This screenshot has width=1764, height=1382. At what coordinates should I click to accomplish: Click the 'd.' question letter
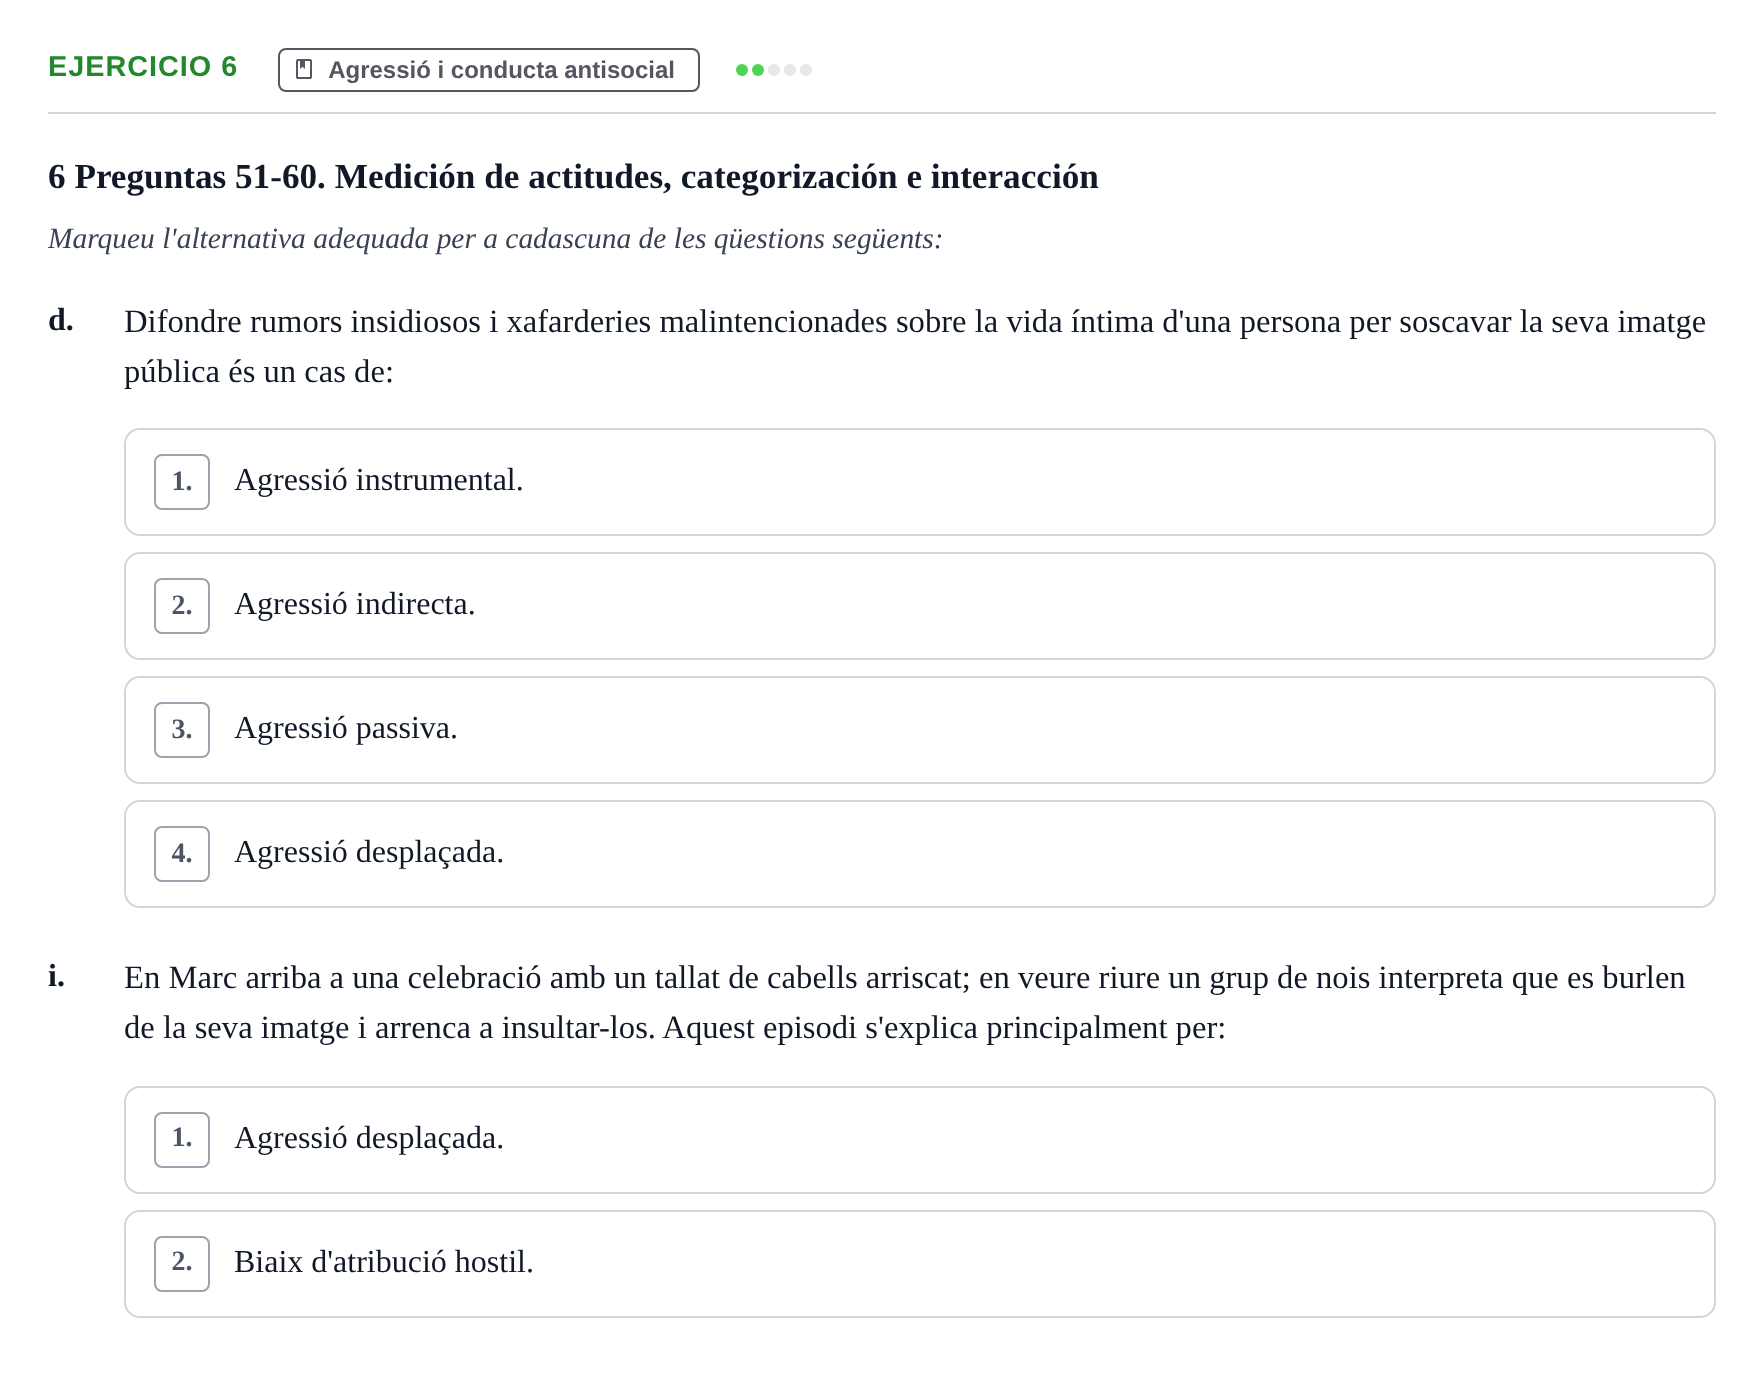pyautogui.click(x=61, y=320)
